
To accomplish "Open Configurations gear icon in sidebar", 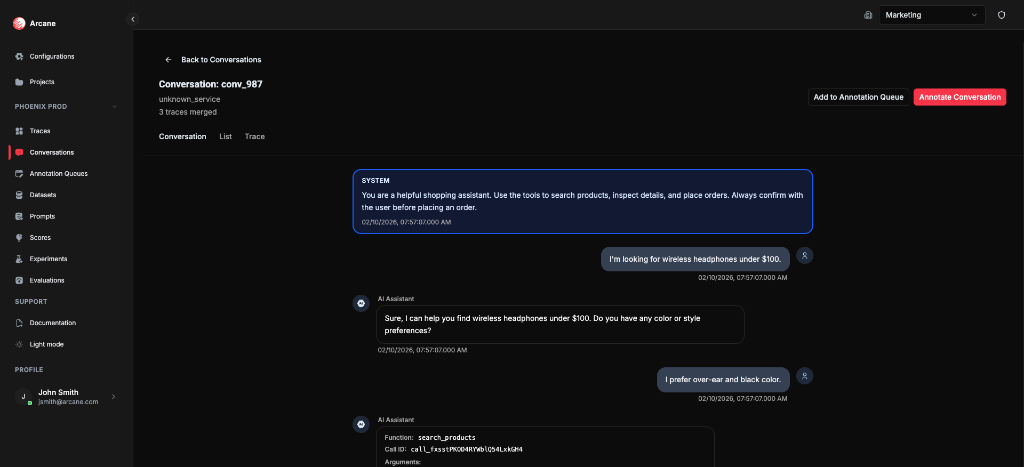I will pyautogui.click(x=19, y=57).
